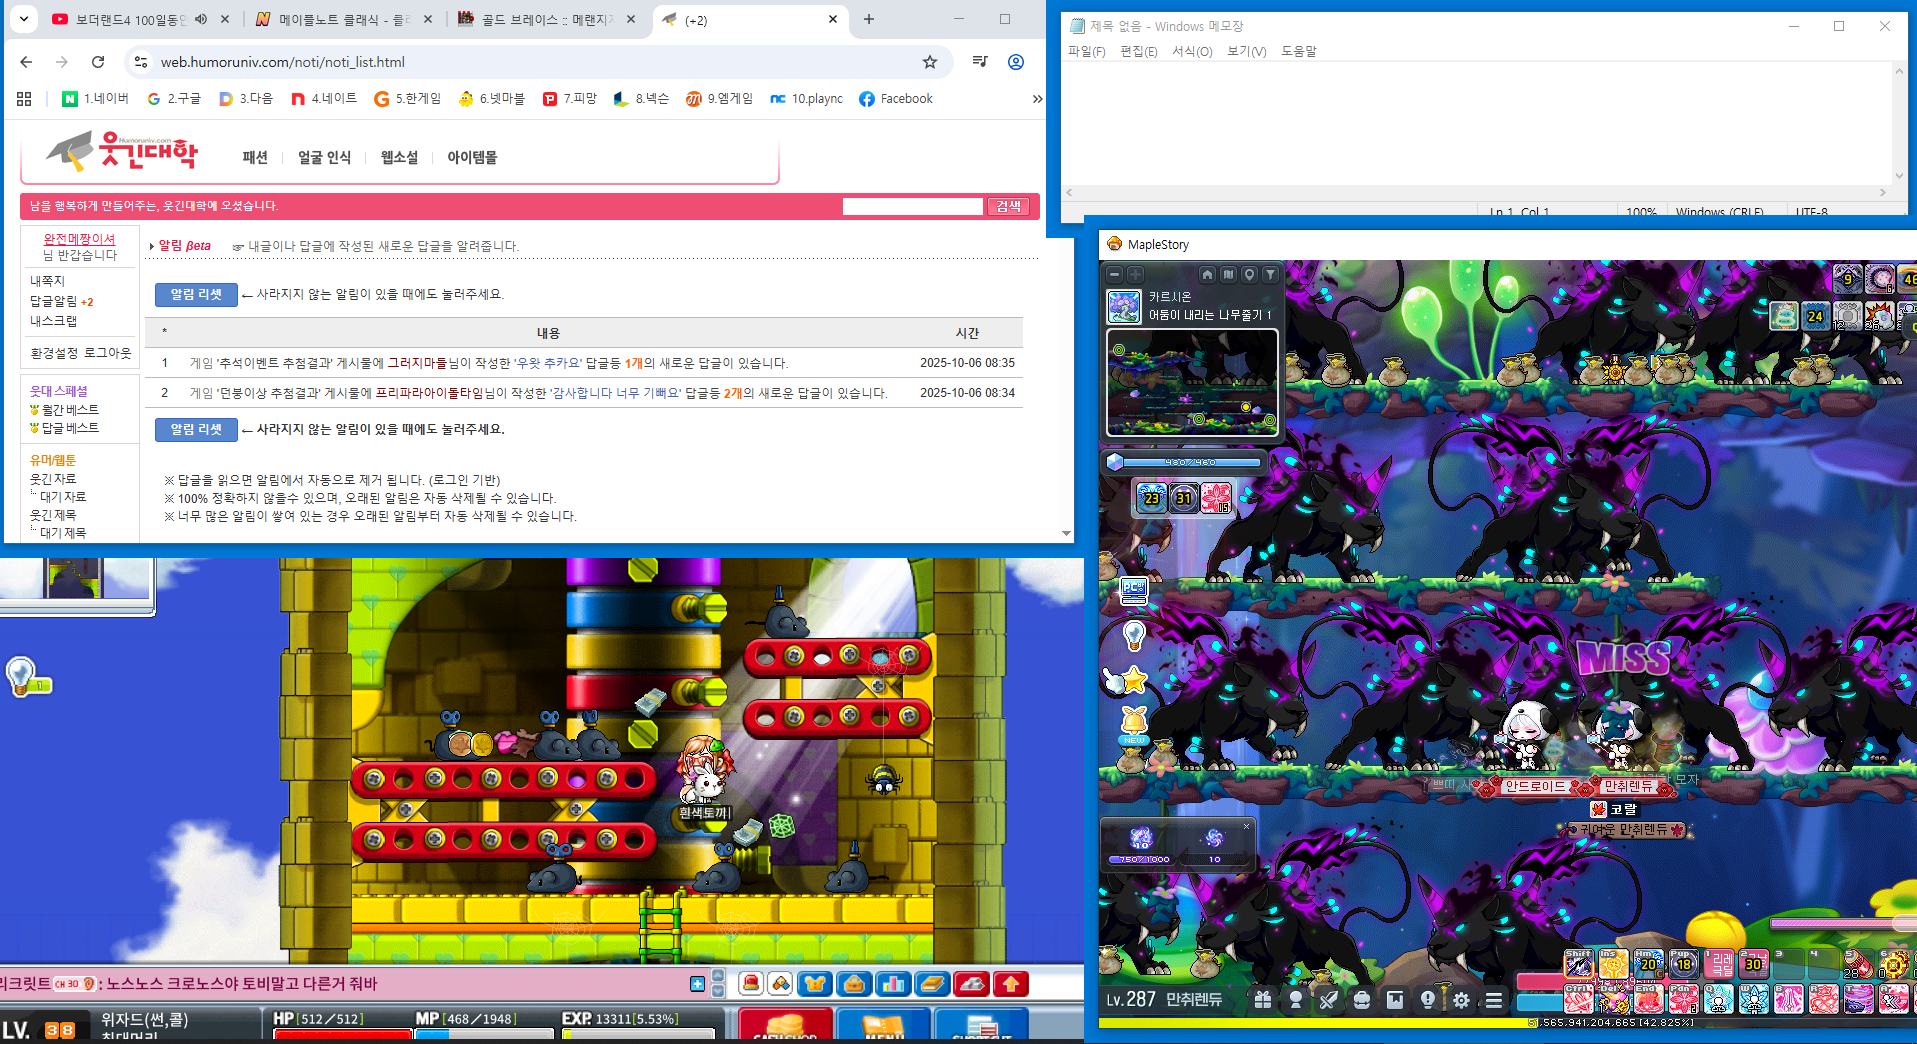Screen dimensions: 1917x1044
Task: Click the site search input field
Action: (x=912, y=206)
